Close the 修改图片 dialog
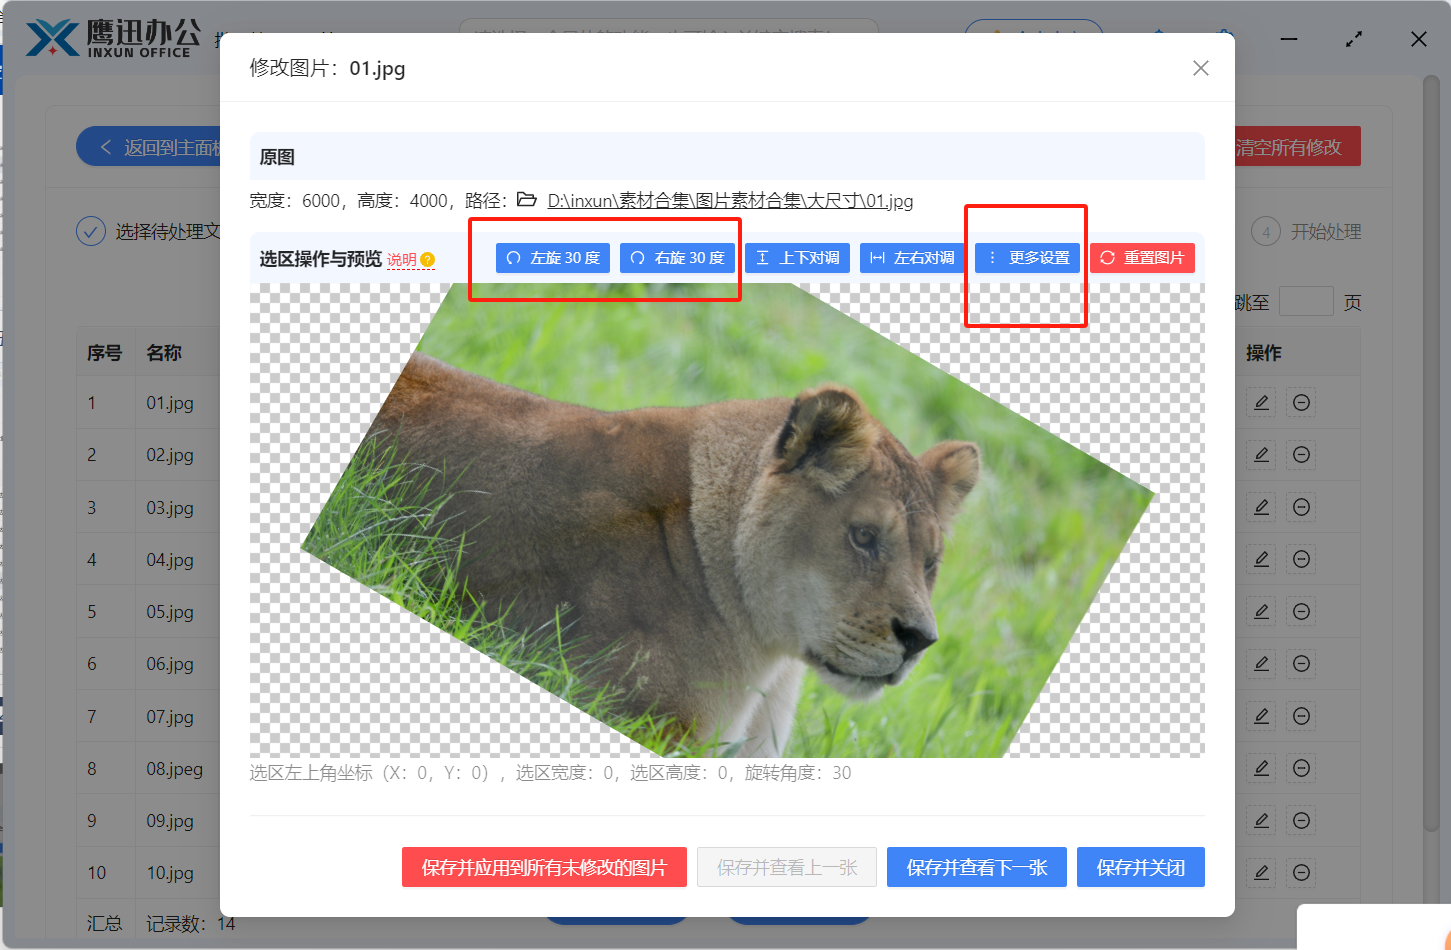The image size is (1451, 950). pyautogui.click(x=1201, y=68)
